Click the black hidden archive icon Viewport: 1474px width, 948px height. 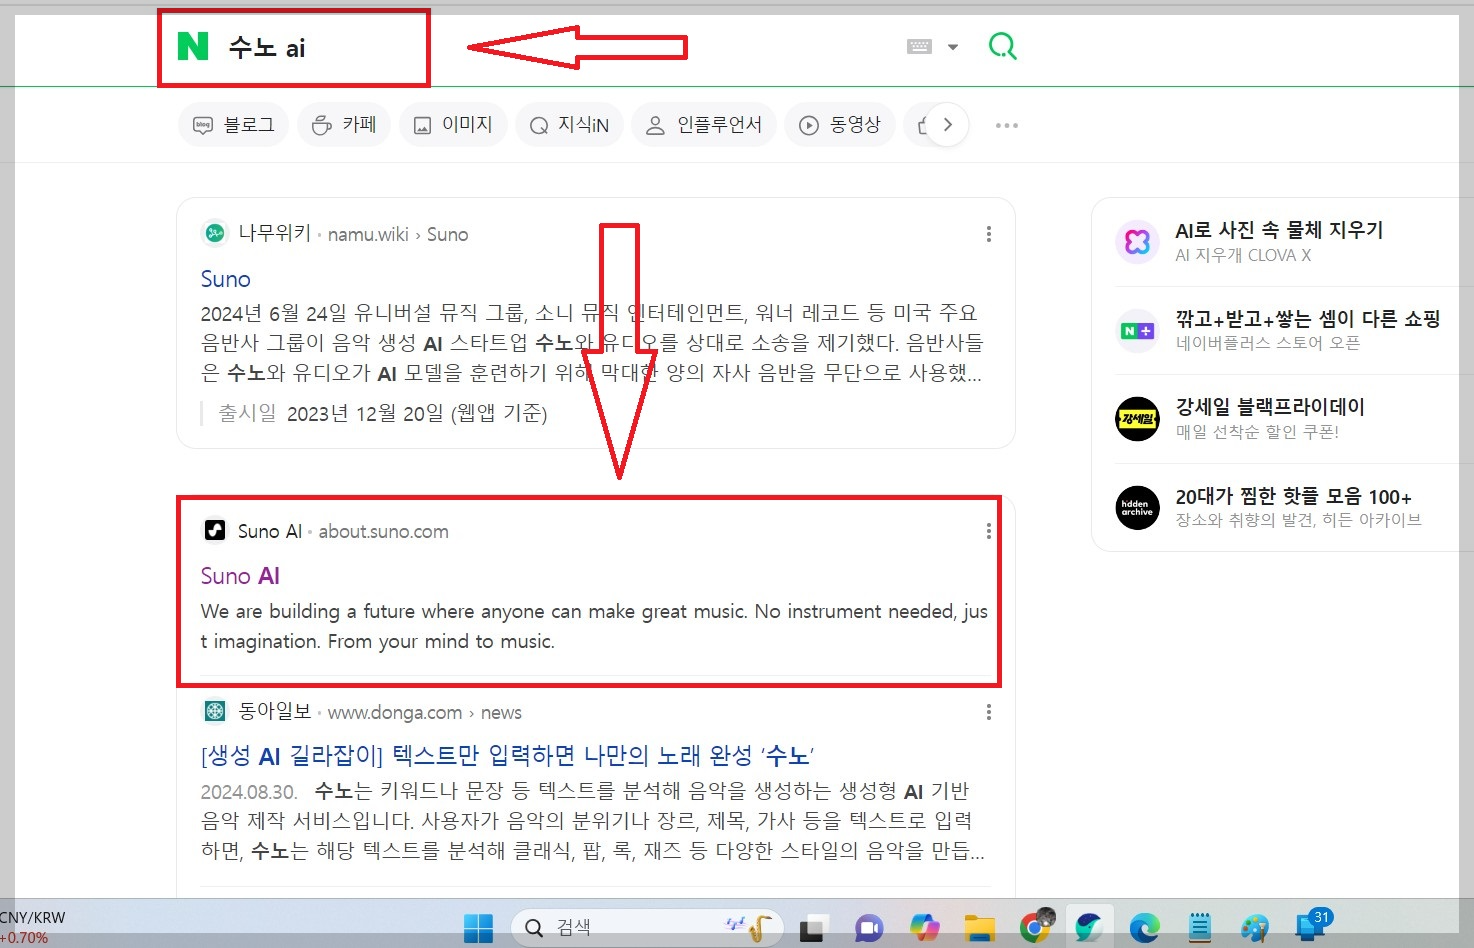point(1137,508)
